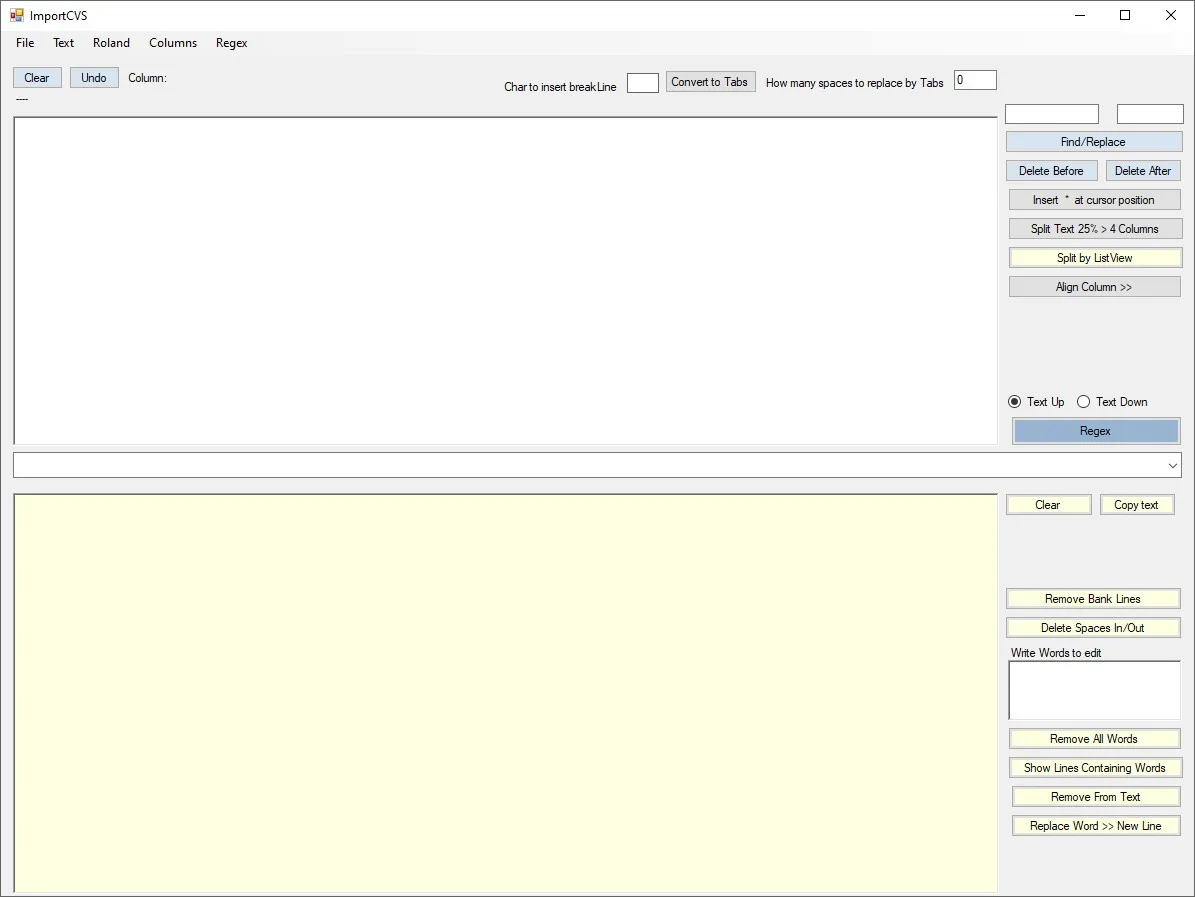Click the second replace text field above Find/Replace

(x=1150, y=114)
